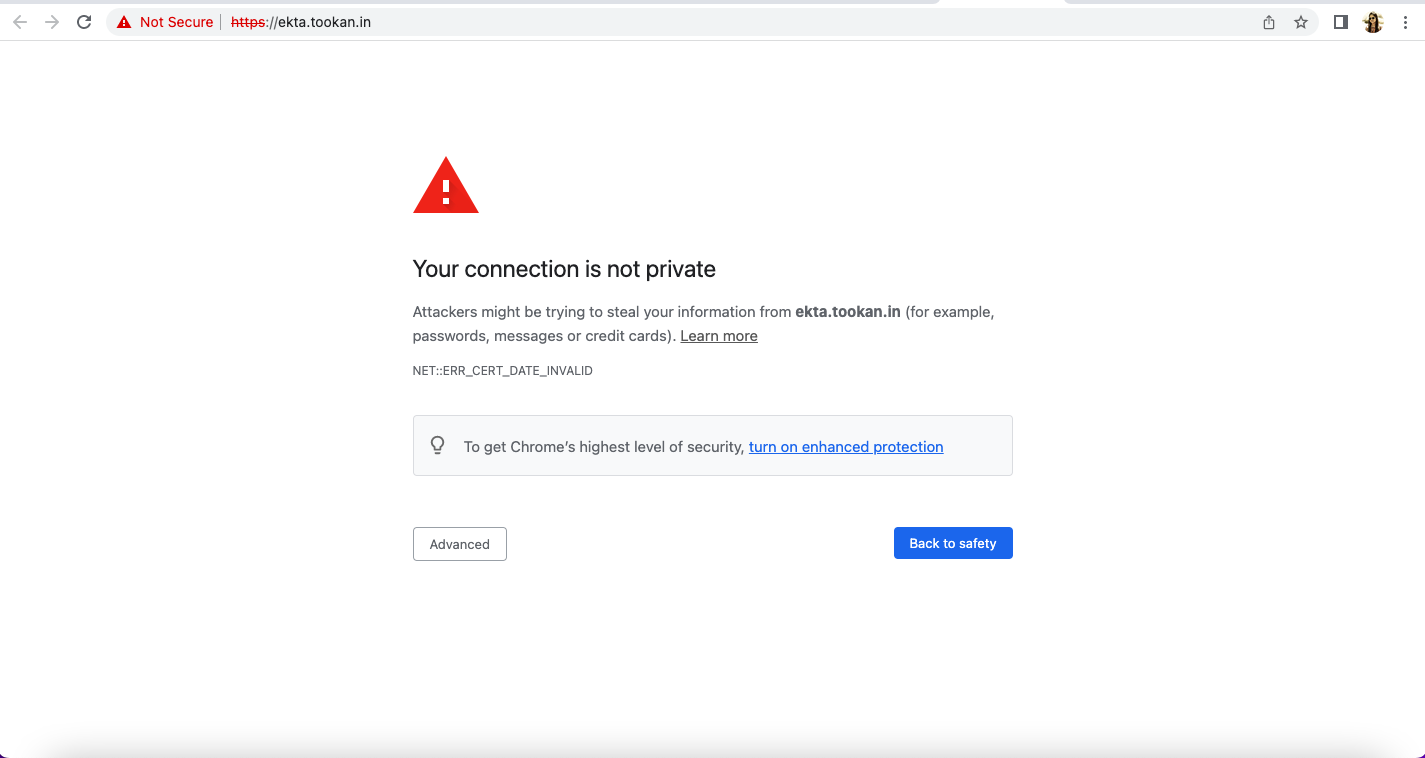Viewport: 1425px width, 758px height.
Task: Select bold ekta.tookan.in in the warning message
Action: [x=848, y=312]
